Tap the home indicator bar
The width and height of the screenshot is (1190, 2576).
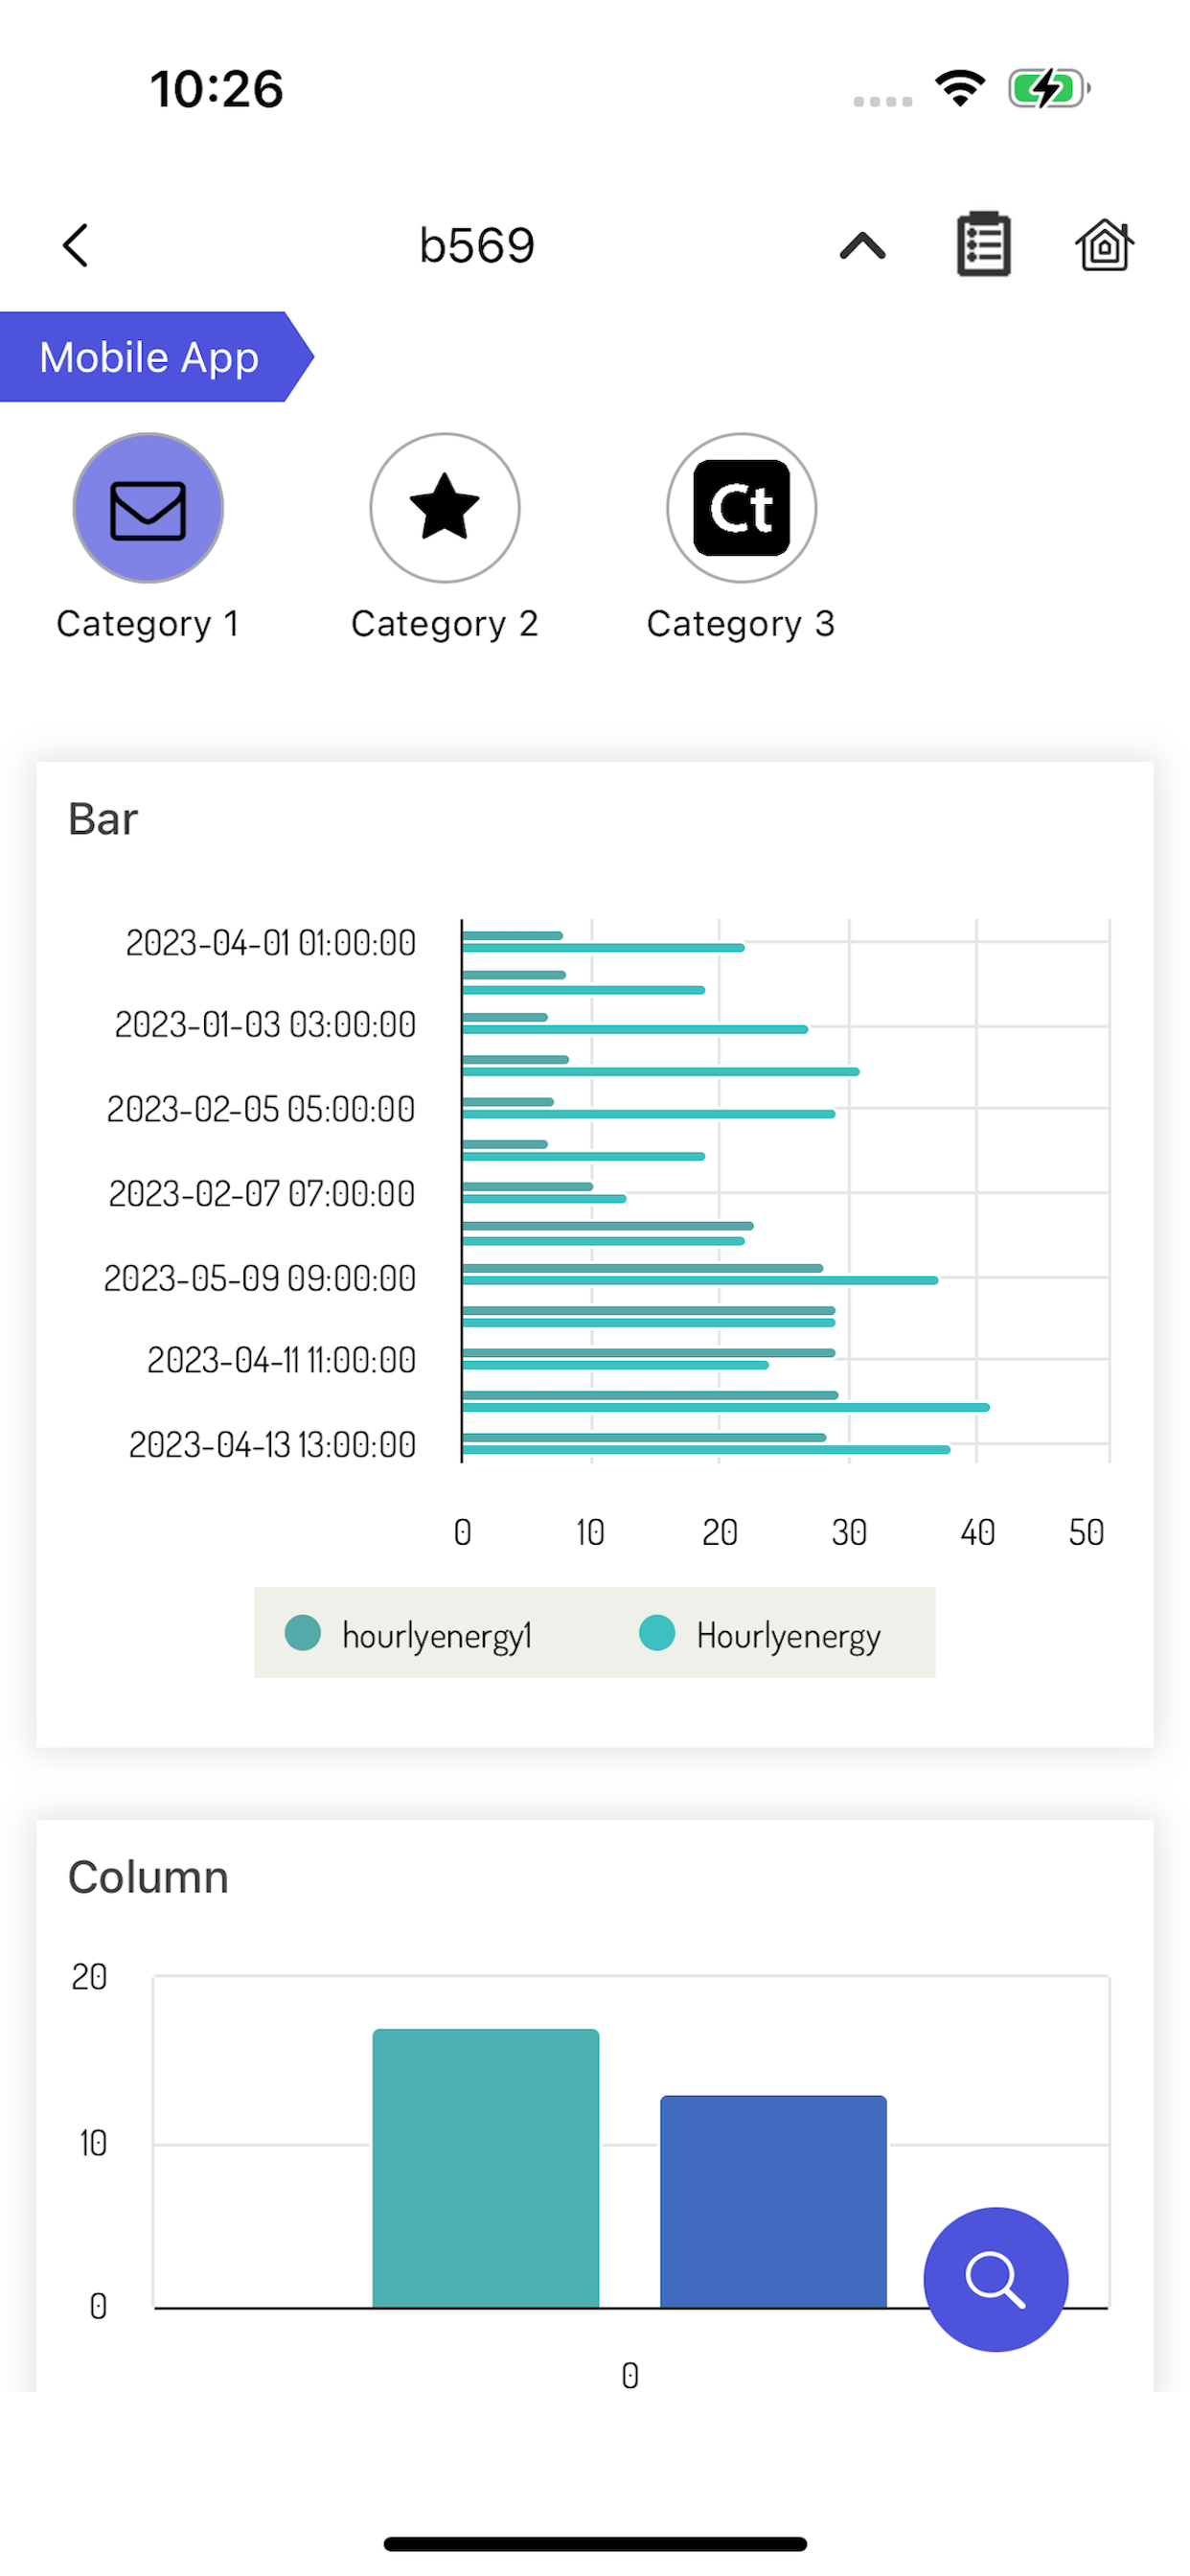coord(595,2543)
